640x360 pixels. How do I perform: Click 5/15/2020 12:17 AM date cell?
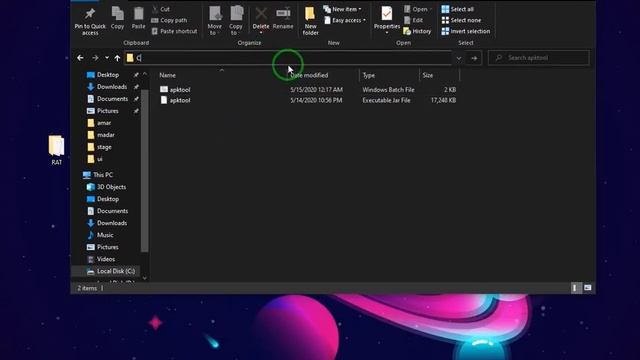316,89
